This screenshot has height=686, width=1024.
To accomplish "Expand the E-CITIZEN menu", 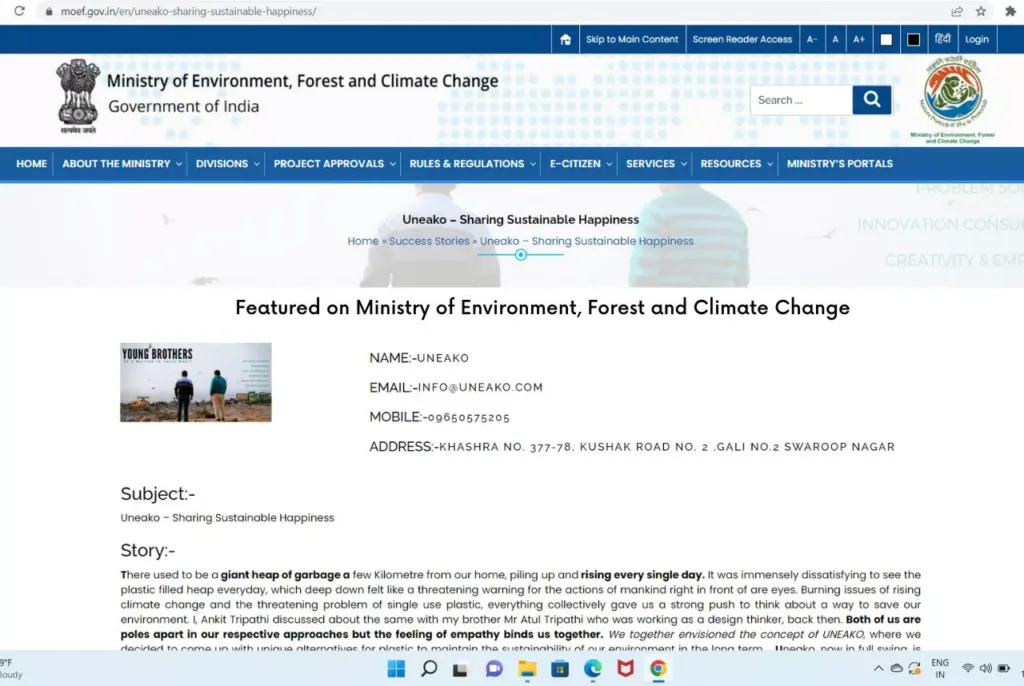I will click(x=581, y=164).
